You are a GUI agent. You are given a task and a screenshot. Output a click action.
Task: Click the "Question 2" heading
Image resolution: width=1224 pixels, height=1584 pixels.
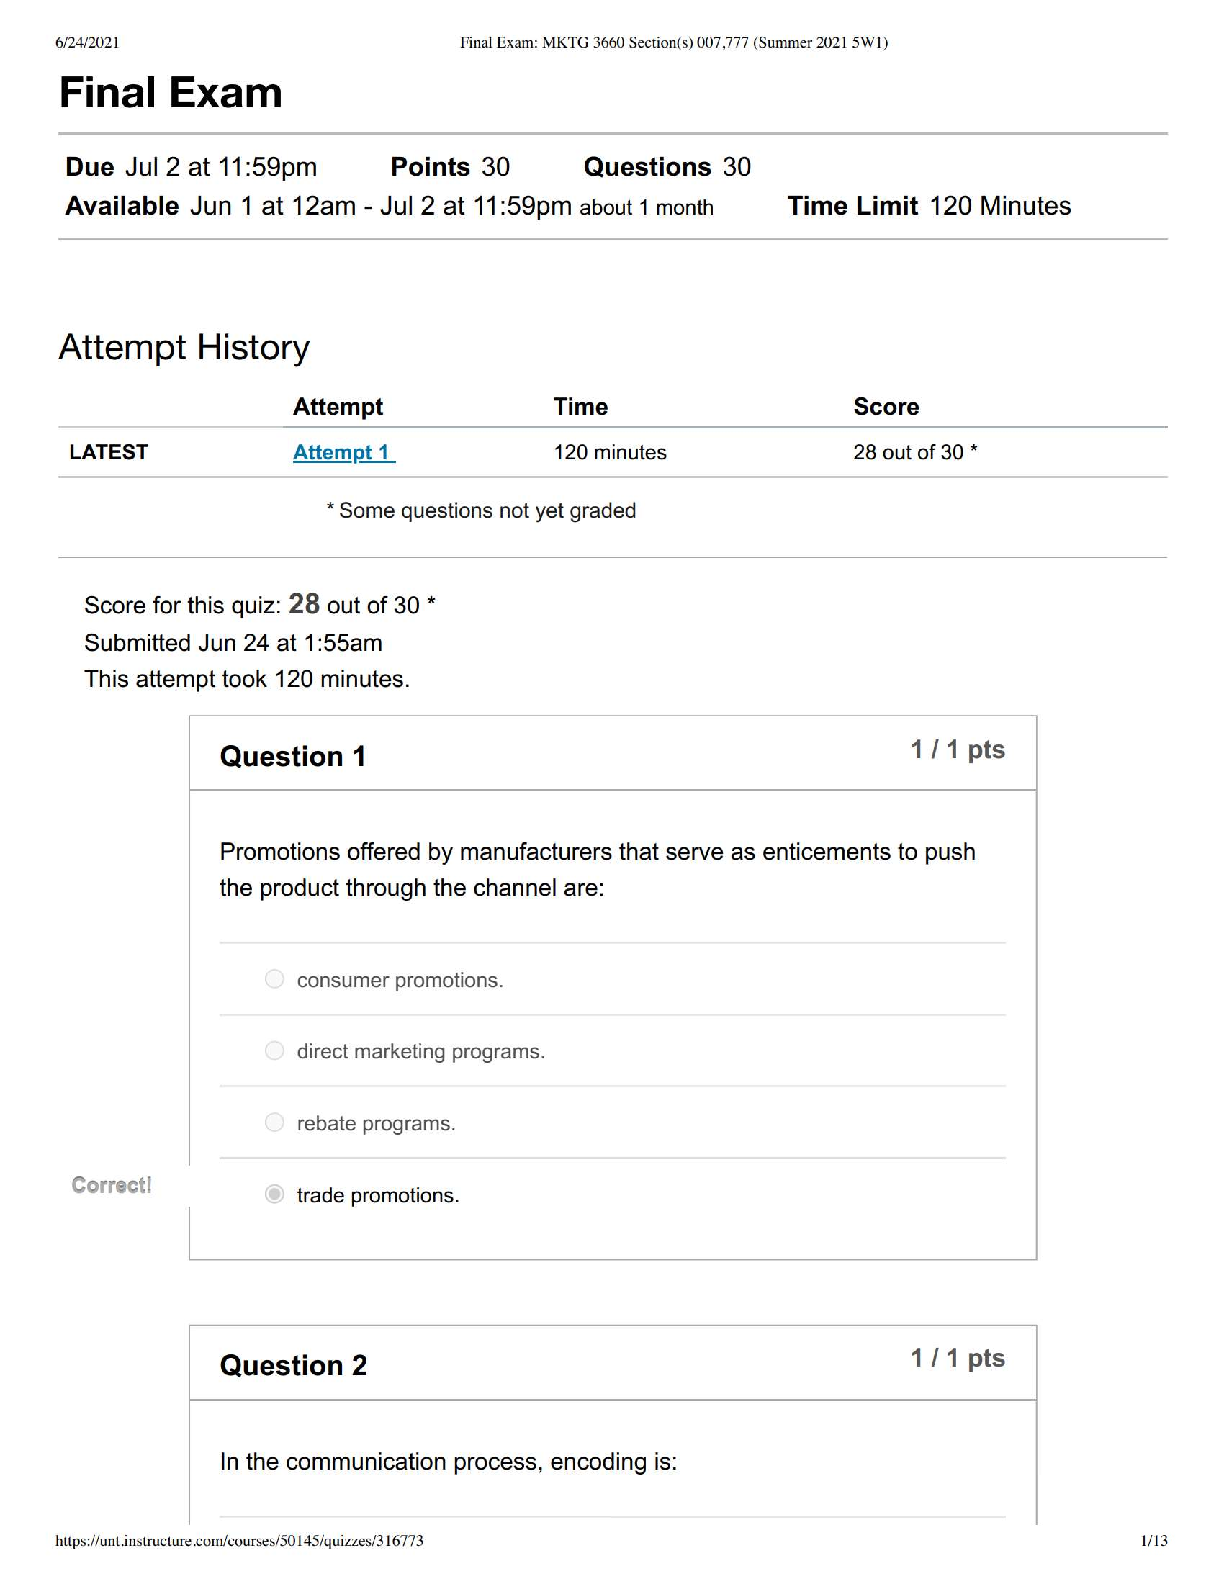pyautogui.click(x=293, y=1365)
